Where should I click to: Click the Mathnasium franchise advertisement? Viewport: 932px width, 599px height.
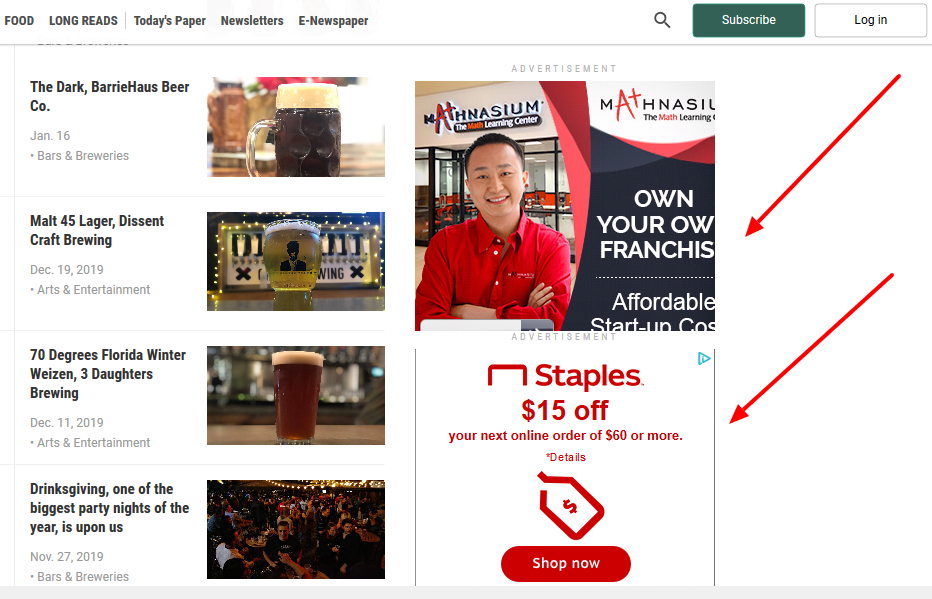click(564, 205)
